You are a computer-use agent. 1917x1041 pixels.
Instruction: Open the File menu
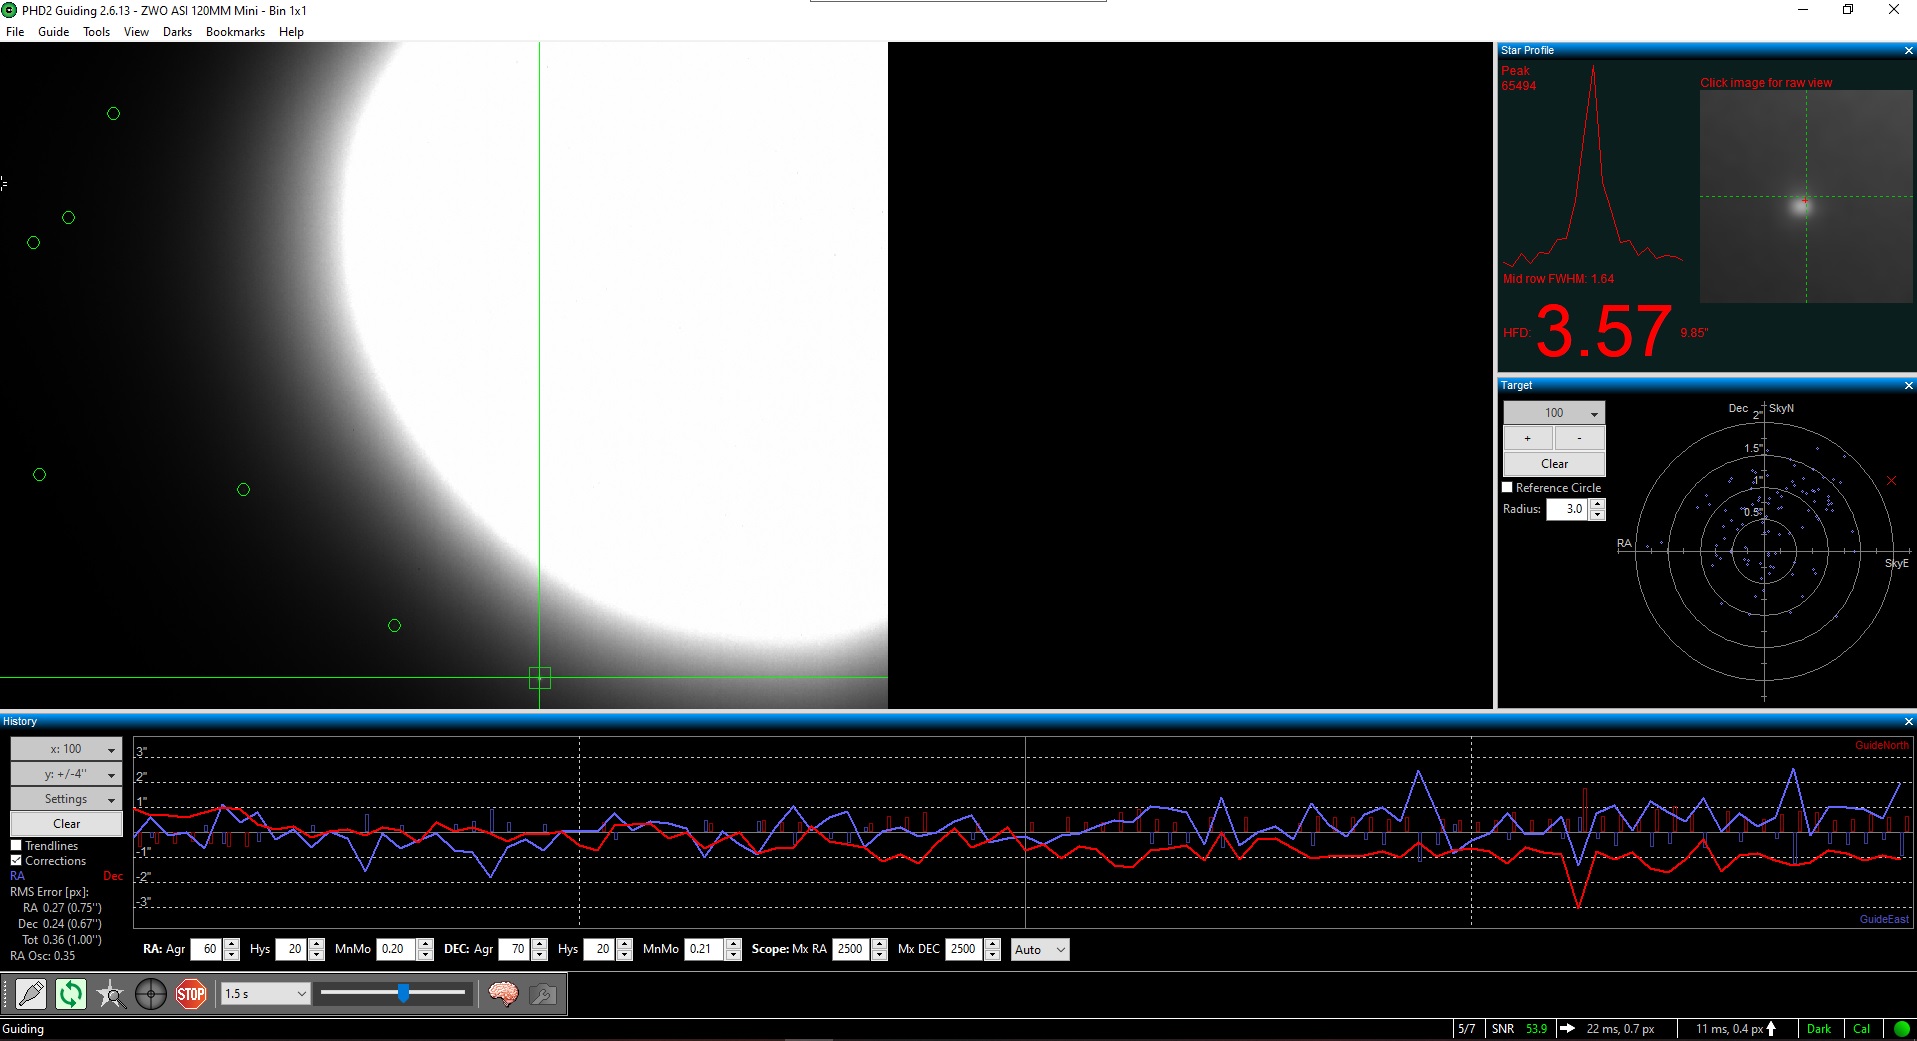click(15, 32)
